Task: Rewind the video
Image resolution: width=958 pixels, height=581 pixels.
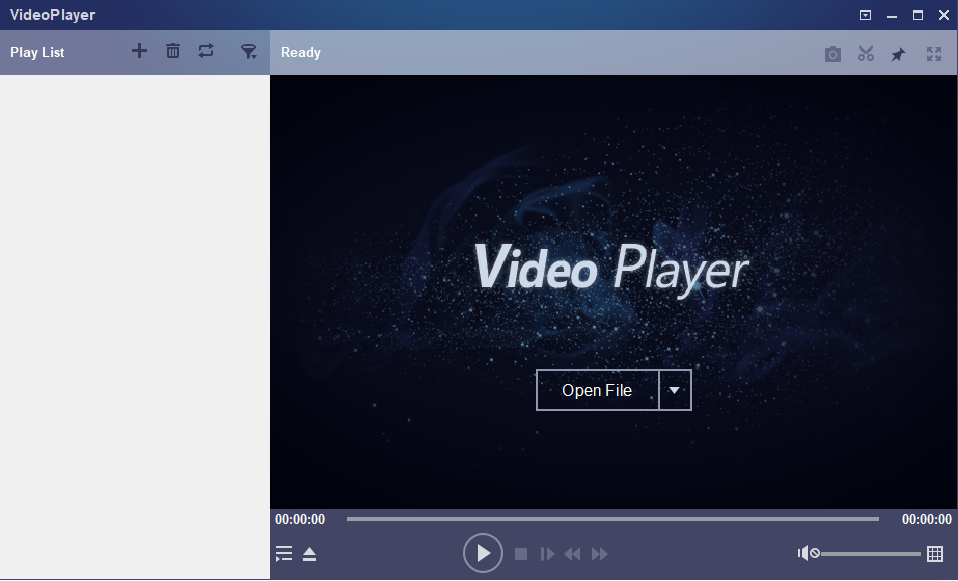Action: 572,554
